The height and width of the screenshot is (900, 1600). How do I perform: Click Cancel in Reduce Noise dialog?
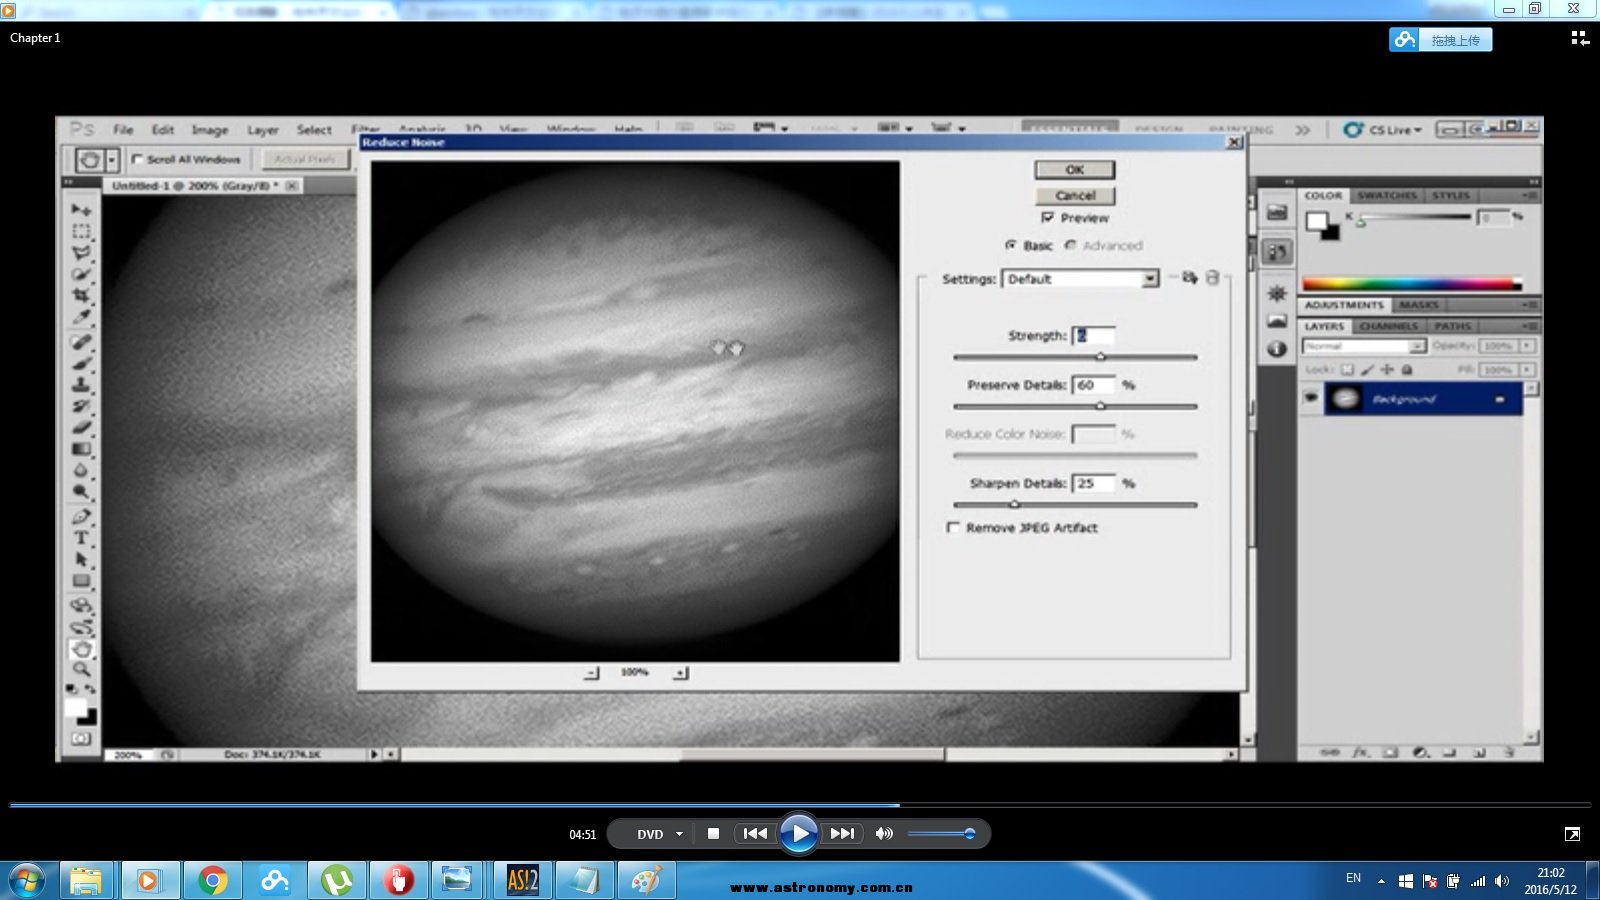[x=1075, y=196]
